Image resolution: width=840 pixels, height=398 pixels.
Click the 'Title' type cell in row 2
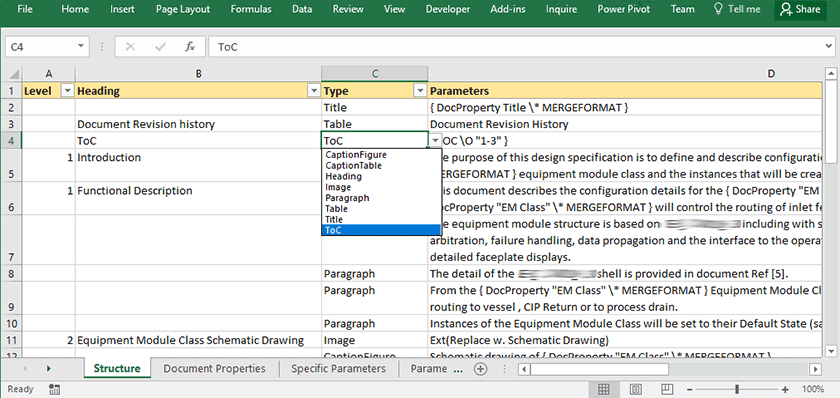(374, 108)
